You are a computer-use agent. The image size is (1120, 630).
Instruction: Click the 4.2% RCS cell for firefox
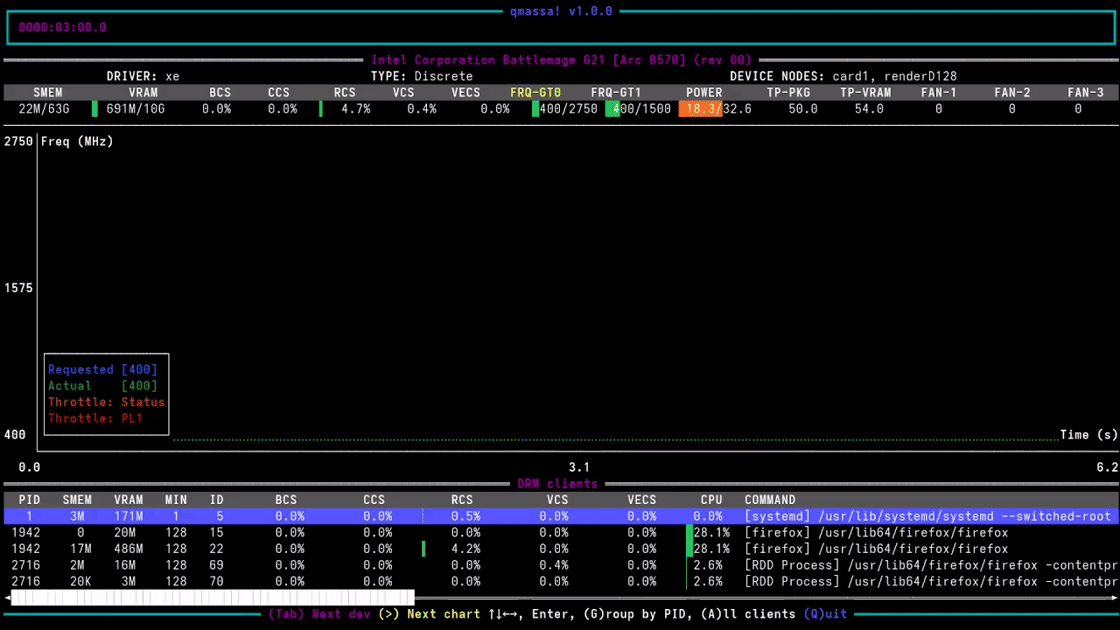coord(466,549)
